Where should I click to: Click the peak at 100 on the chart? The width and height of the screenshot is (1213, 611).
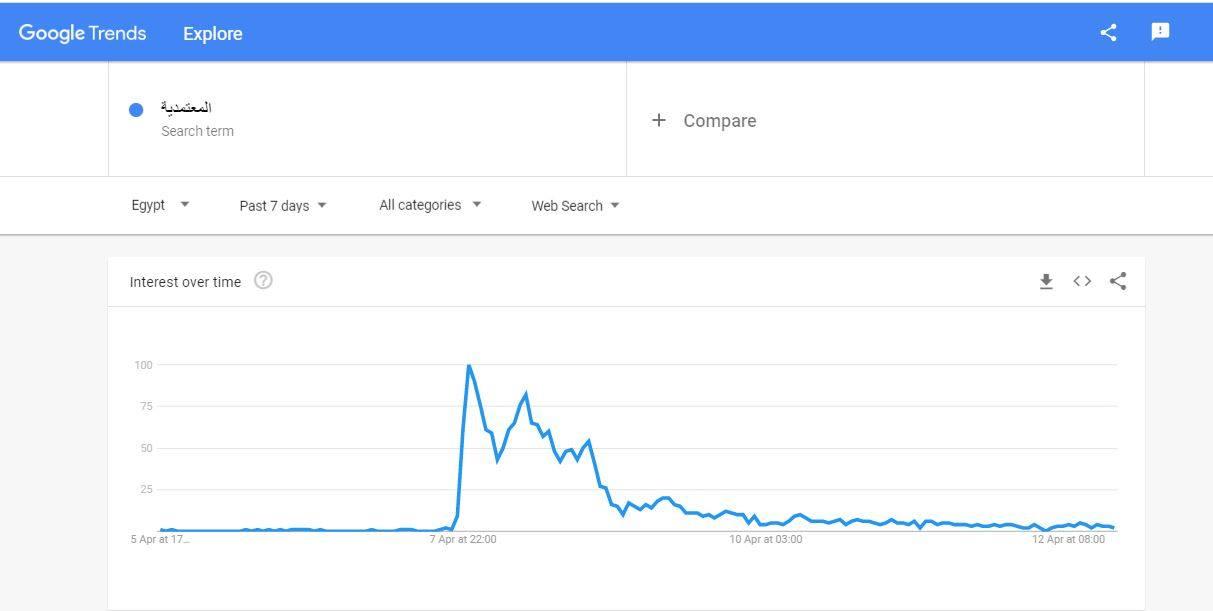pos(468,366)
